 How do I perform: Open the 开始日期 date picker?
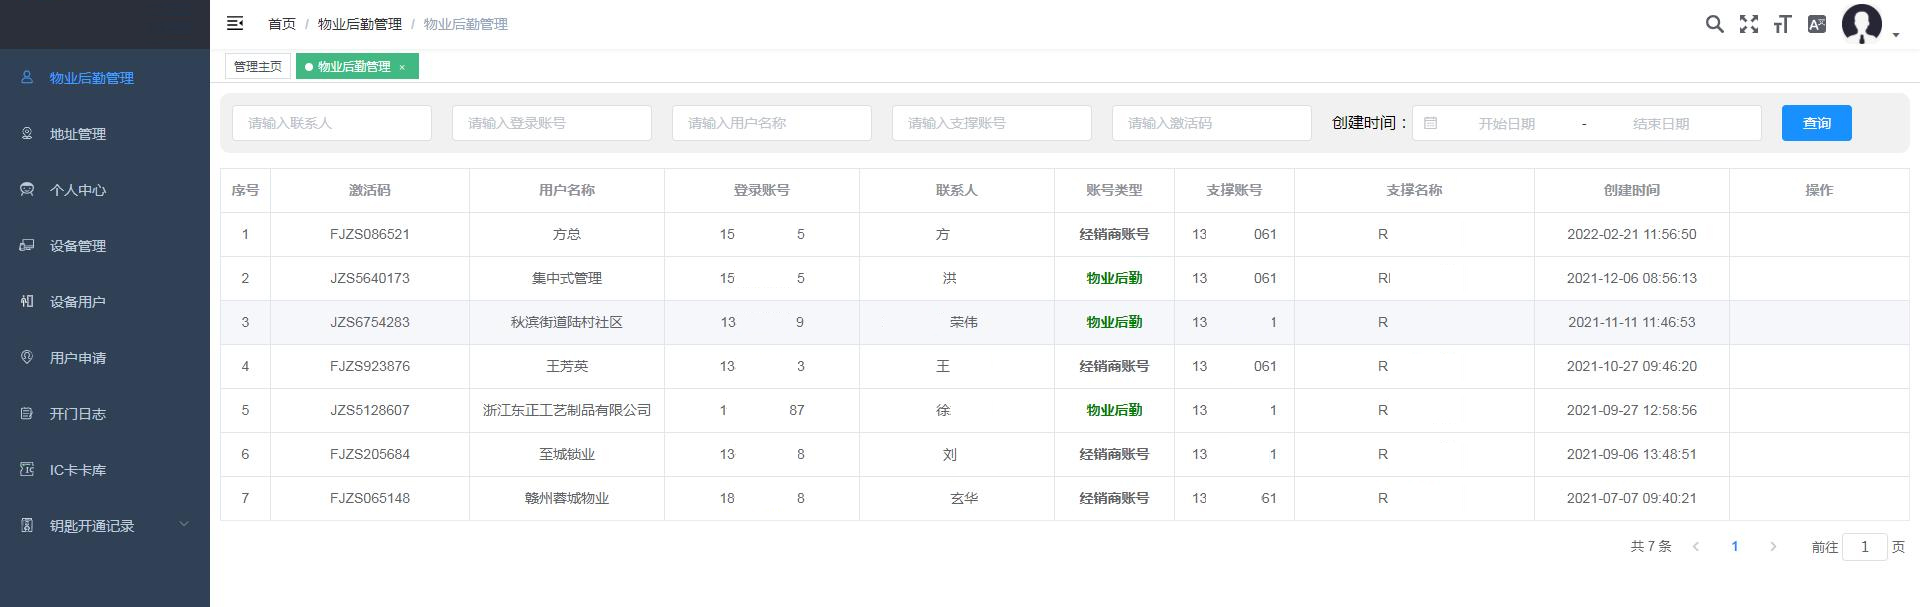[x=1506, y=123]
